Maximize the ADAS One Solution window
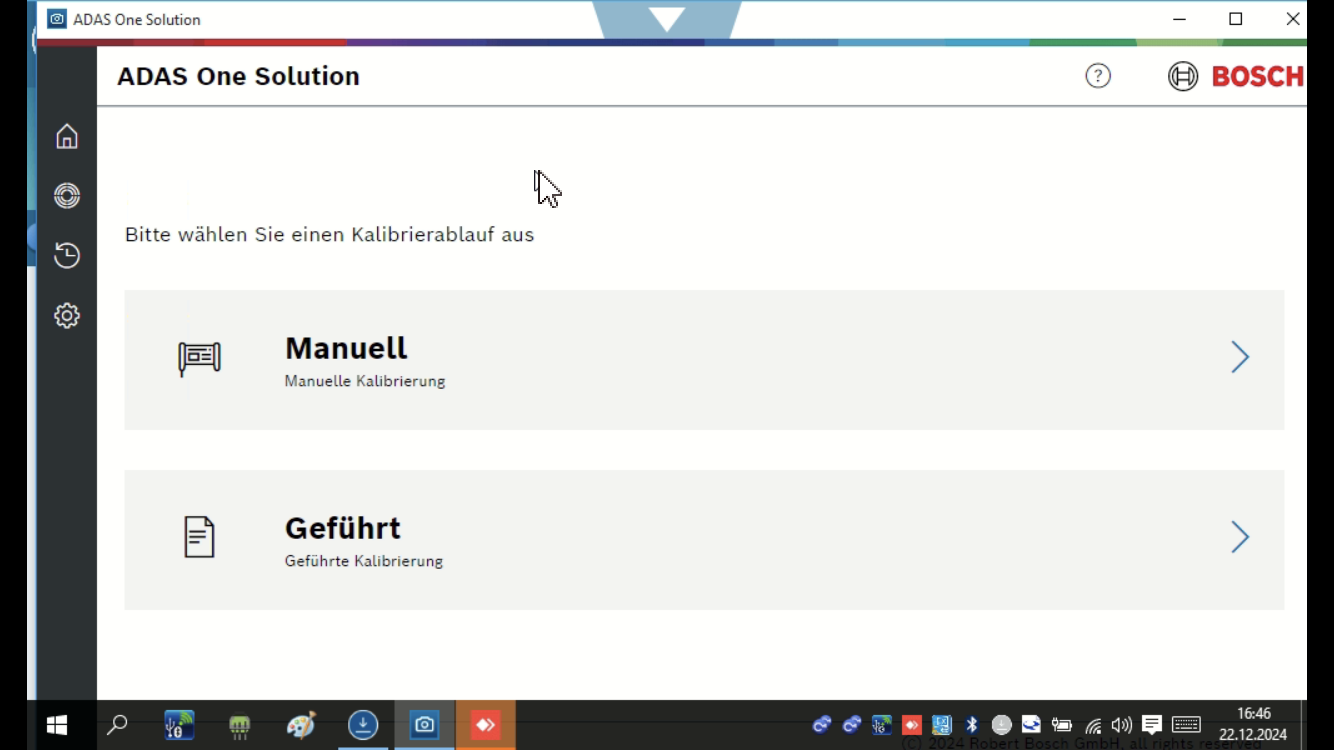Viewport: 1334px width, 750px height. pyautogui.click(x=1236, y=19)
